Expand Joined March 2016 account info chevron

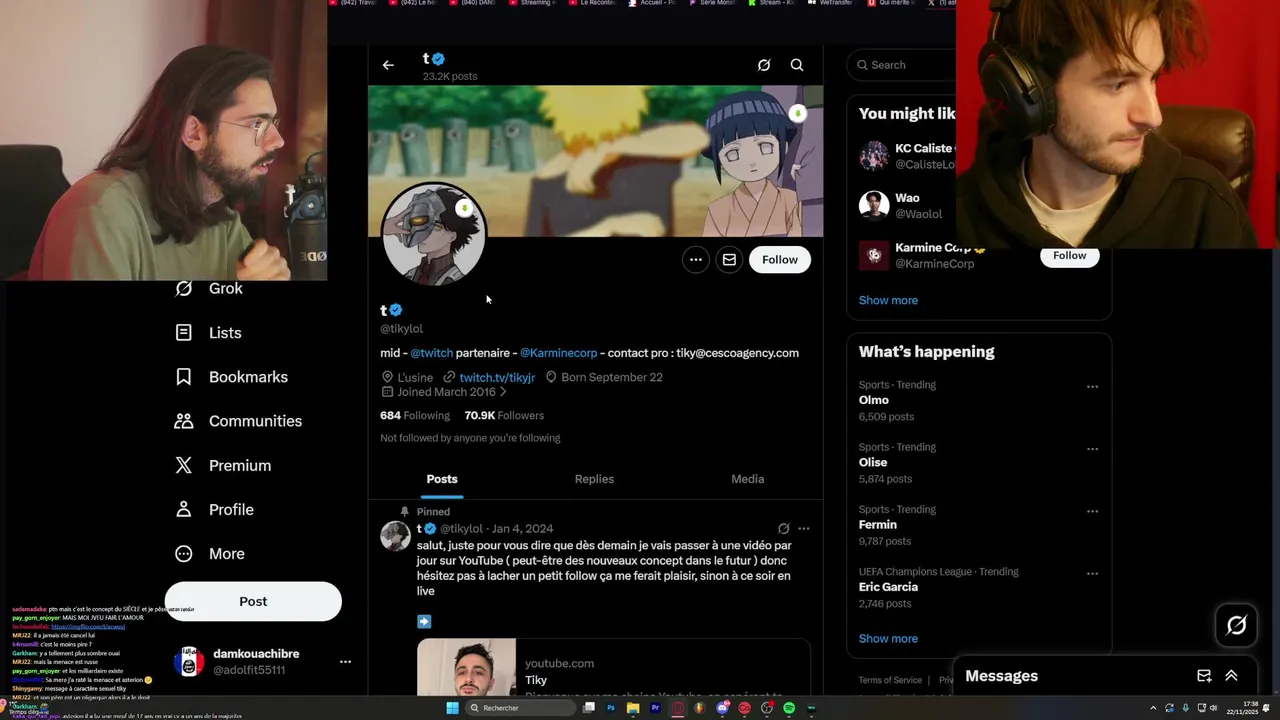[503, 392]
